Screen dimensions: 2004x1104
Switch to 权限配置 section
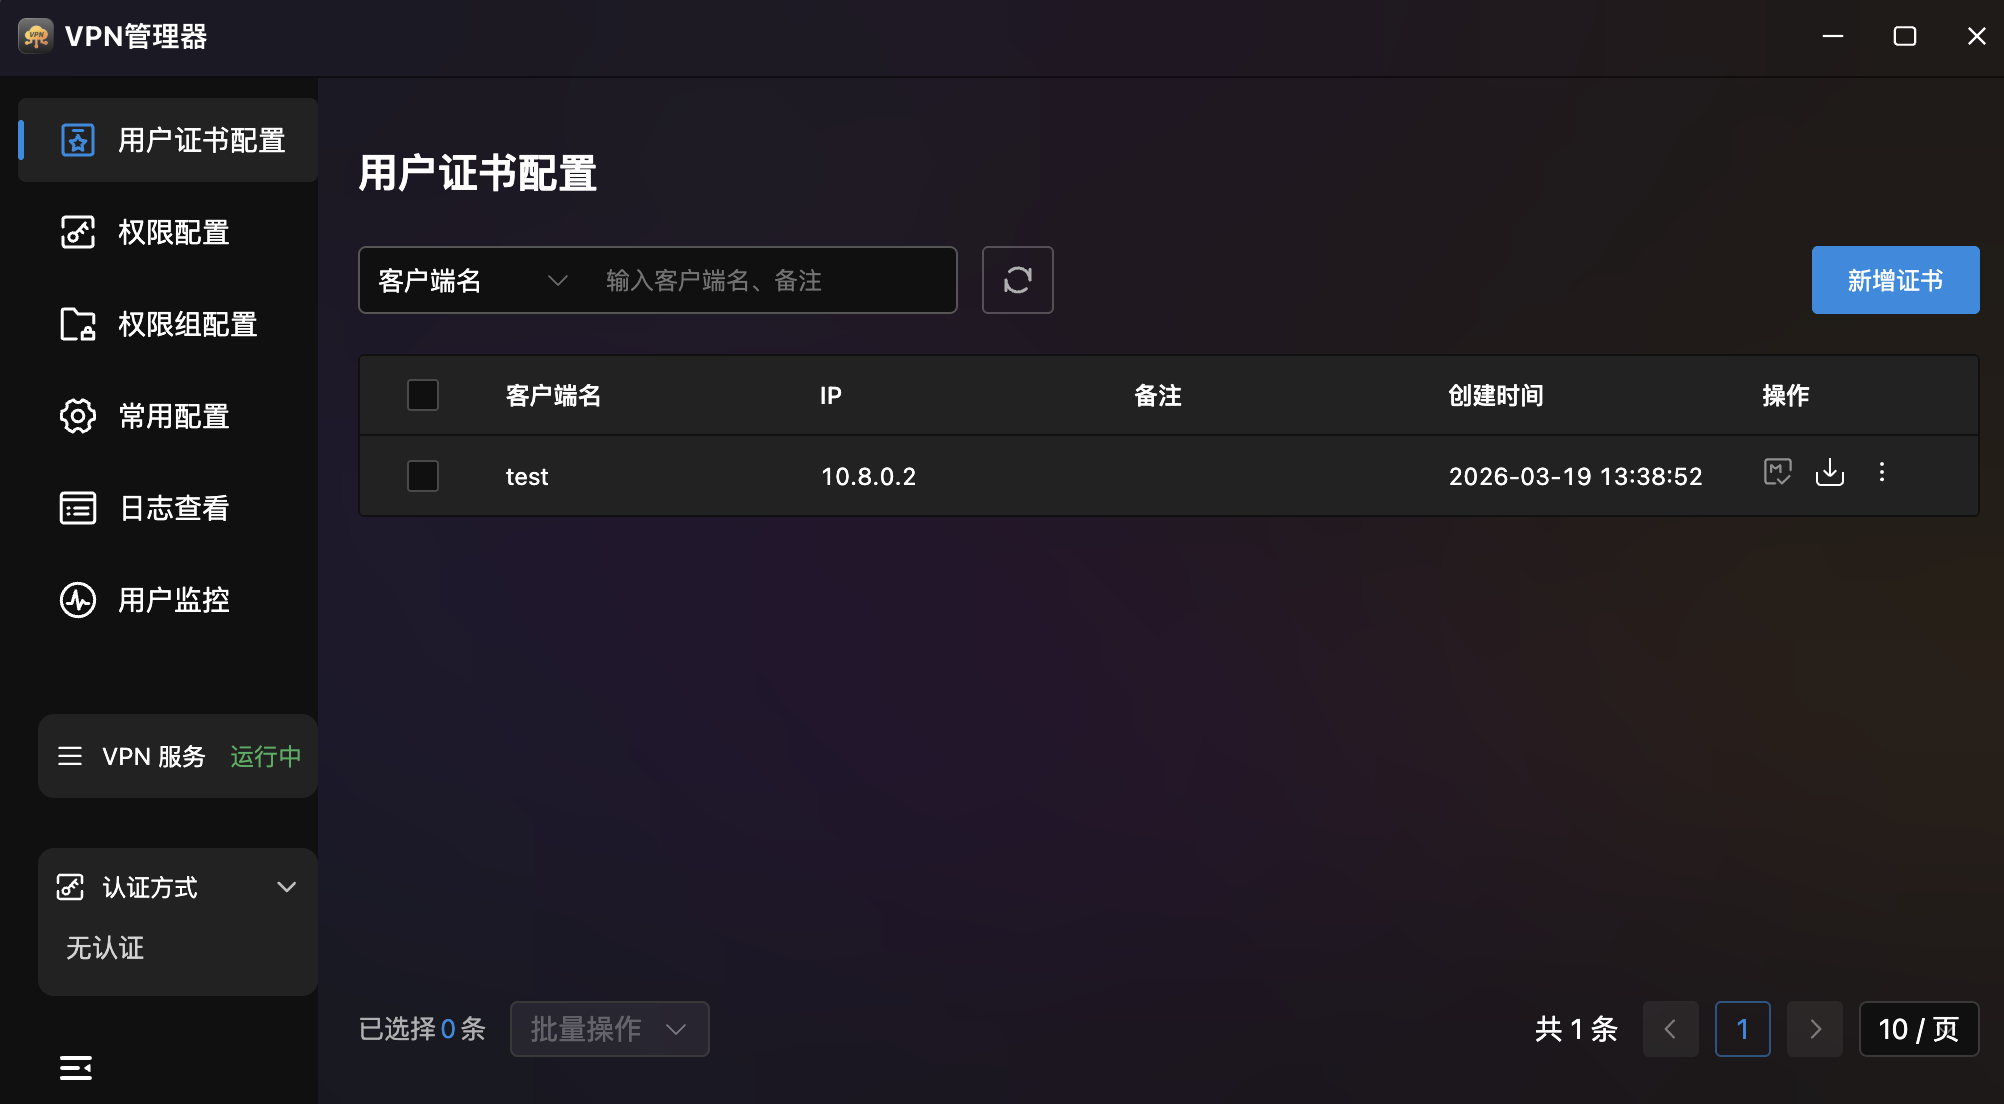click(x=168, y=232)
